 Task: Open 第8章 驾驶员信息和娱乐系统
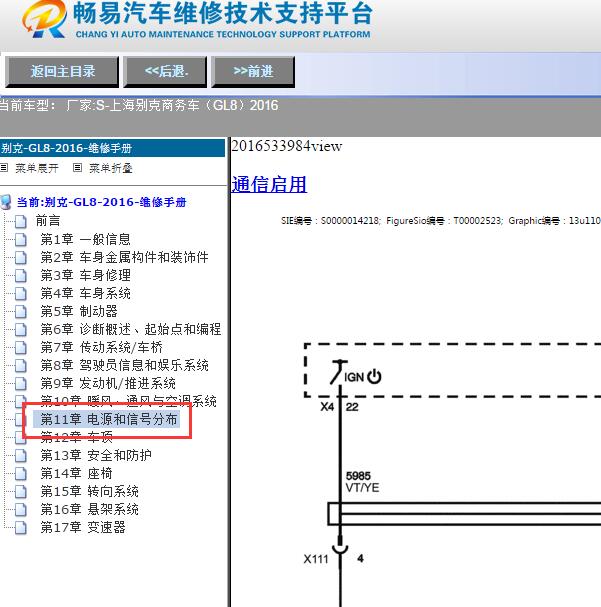(x=125, y=365)
